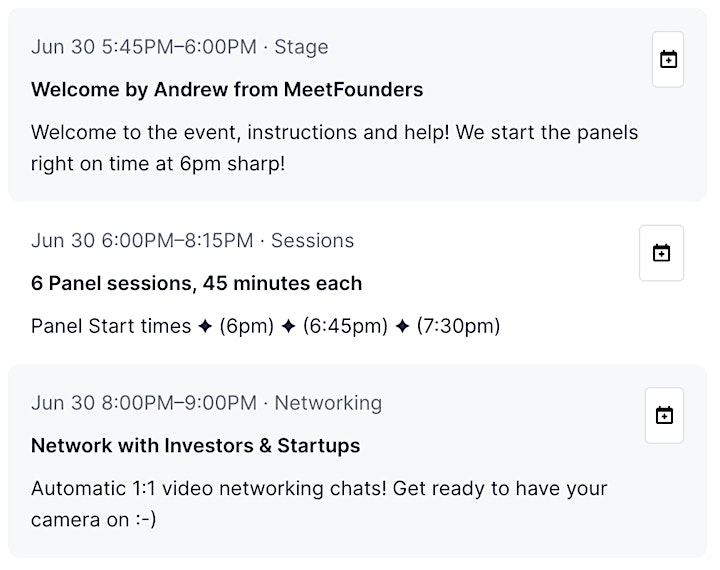This screenshot has width=720, height=570.
Task: Open Network with Investors & Startups title
Action: [196, 446]
